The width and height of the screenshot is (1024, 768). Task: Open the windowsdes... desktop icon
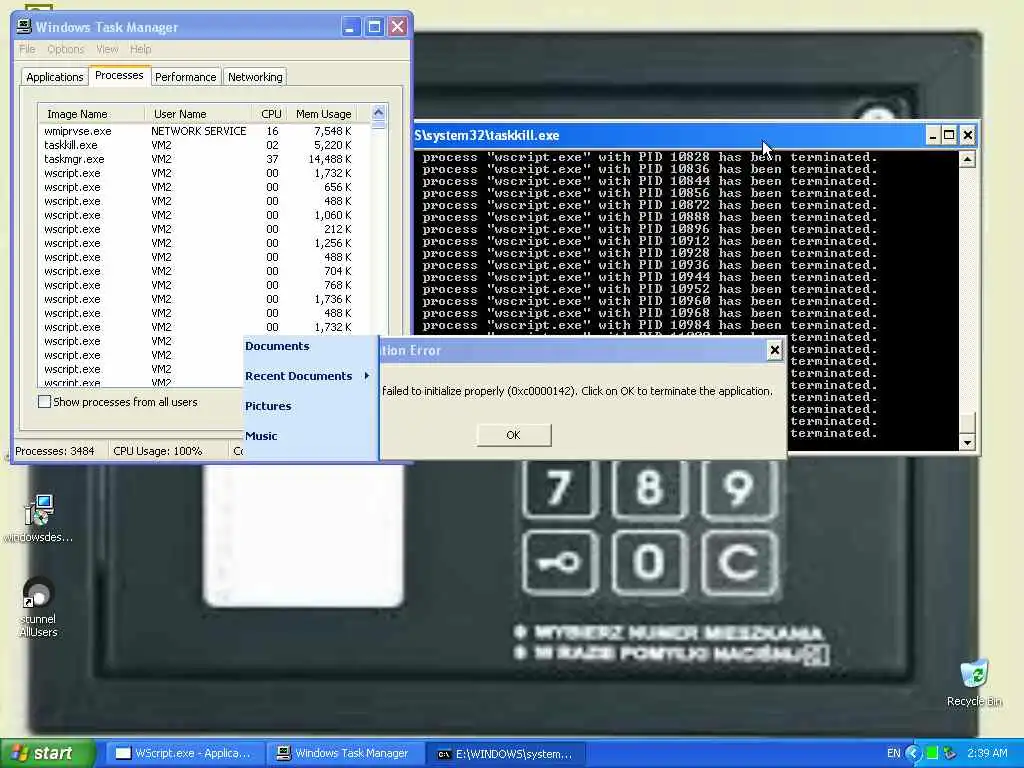coord(38,518)
